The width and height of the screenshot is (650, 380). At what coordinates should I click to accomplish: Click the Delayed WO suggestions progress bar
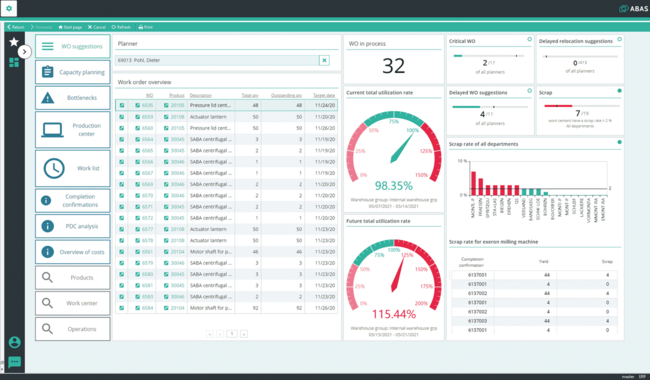point(490,107)
